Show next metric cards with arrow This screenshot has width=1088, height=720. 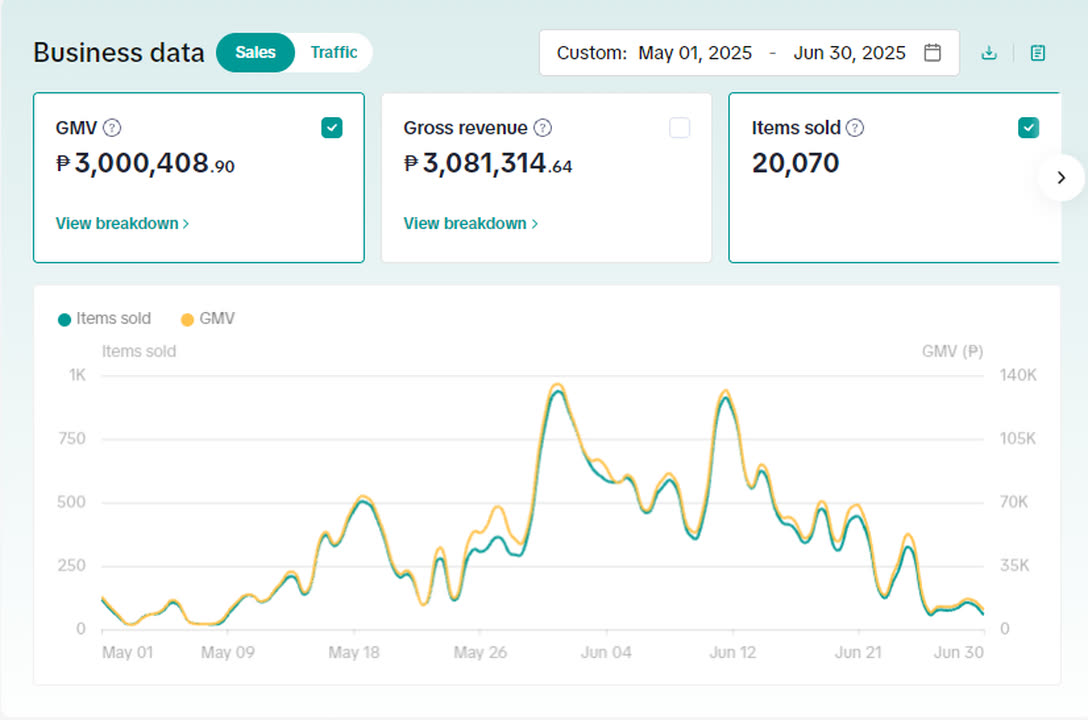coord(1060,178)
